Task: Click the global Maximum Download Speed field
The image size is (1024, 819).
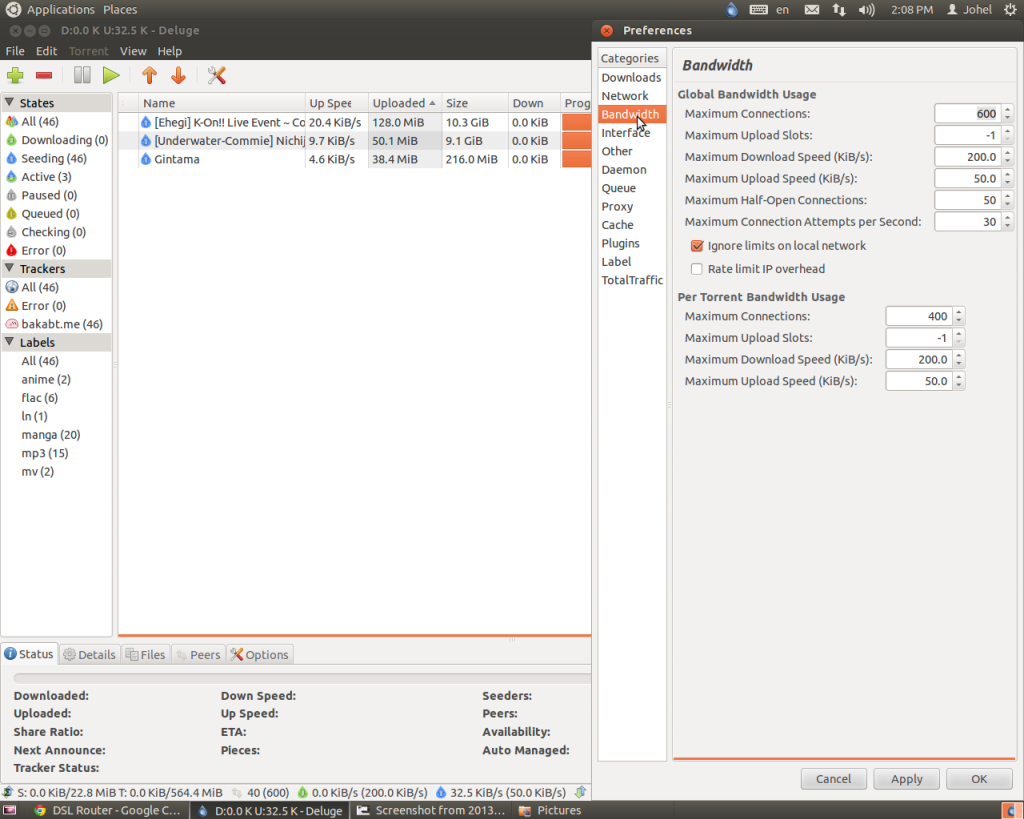Action: point(967,157)
